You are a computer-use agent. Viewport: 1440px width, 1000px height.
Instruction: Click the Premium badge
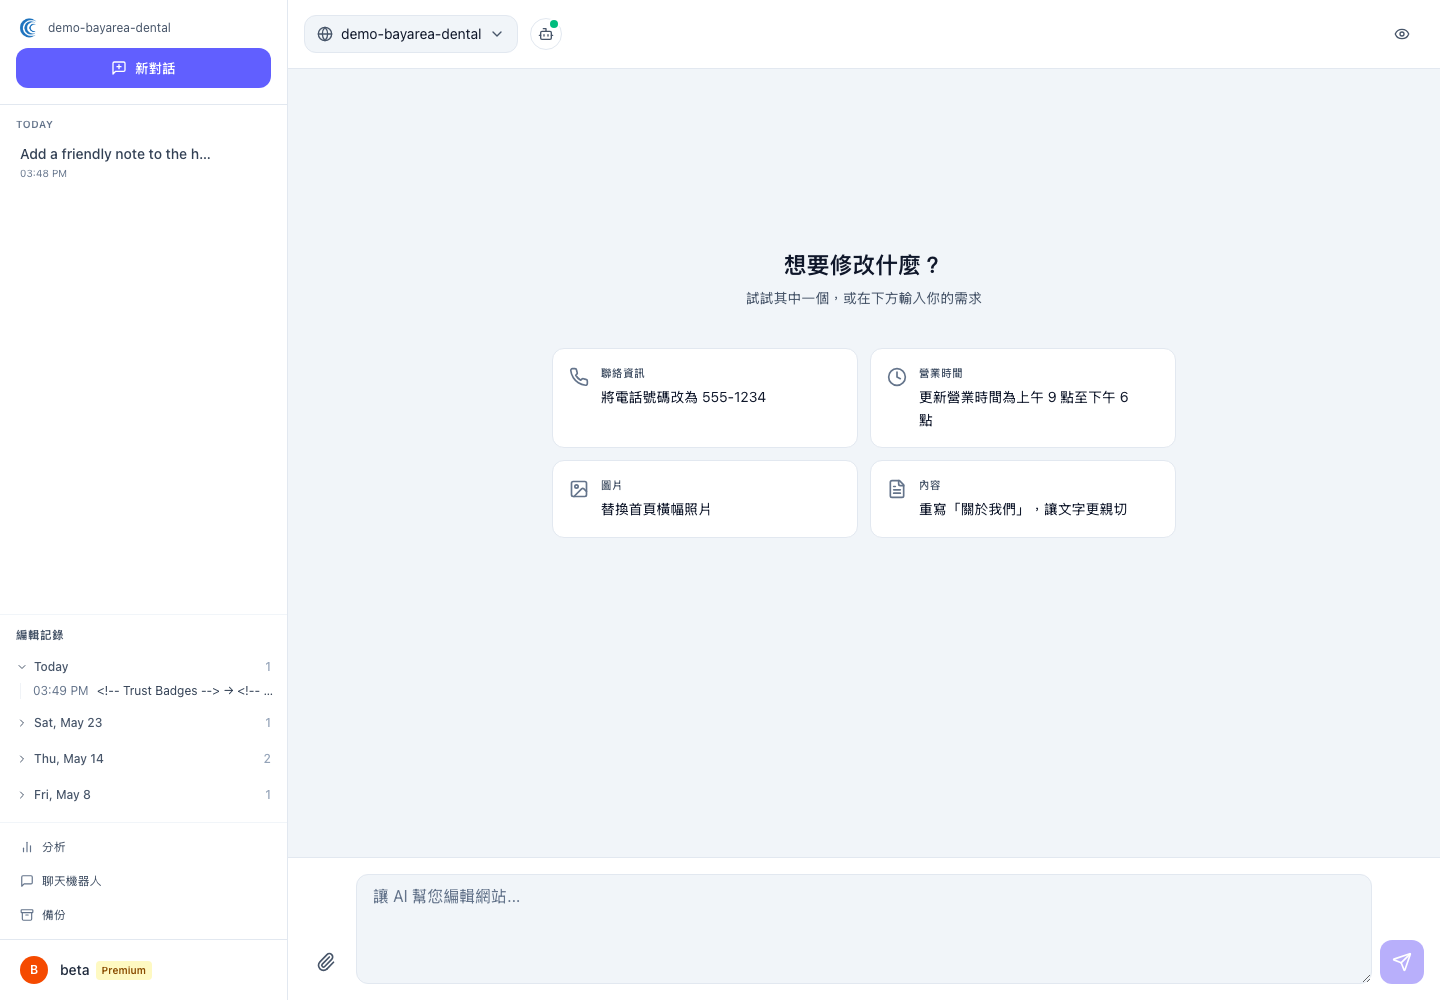click(124, 970)
